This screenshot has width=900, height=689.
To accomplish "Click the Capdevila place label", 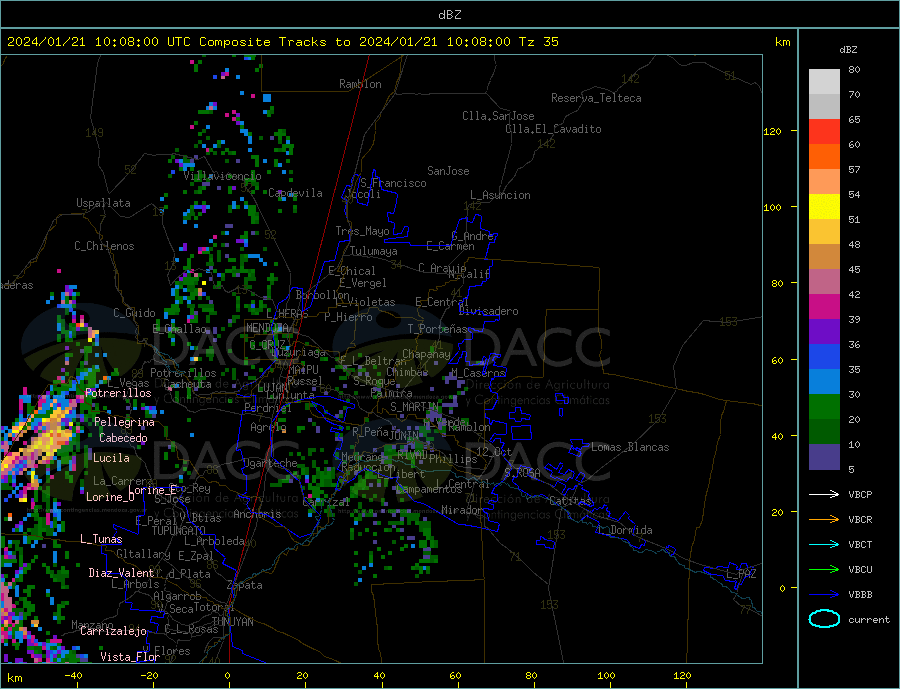I will point(295,193).
